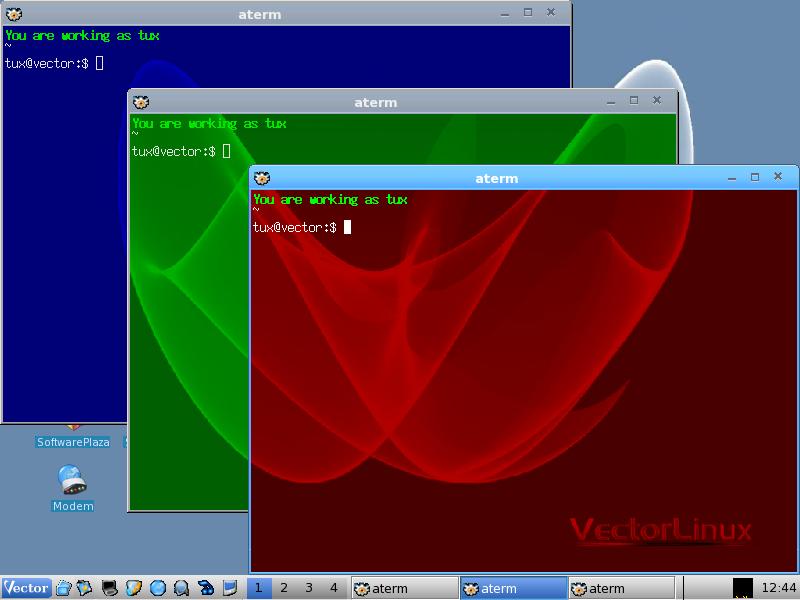Viewport: 800px width, 600px height.
Task: Select workspace 4 in the pager
Action: [334, 588]
